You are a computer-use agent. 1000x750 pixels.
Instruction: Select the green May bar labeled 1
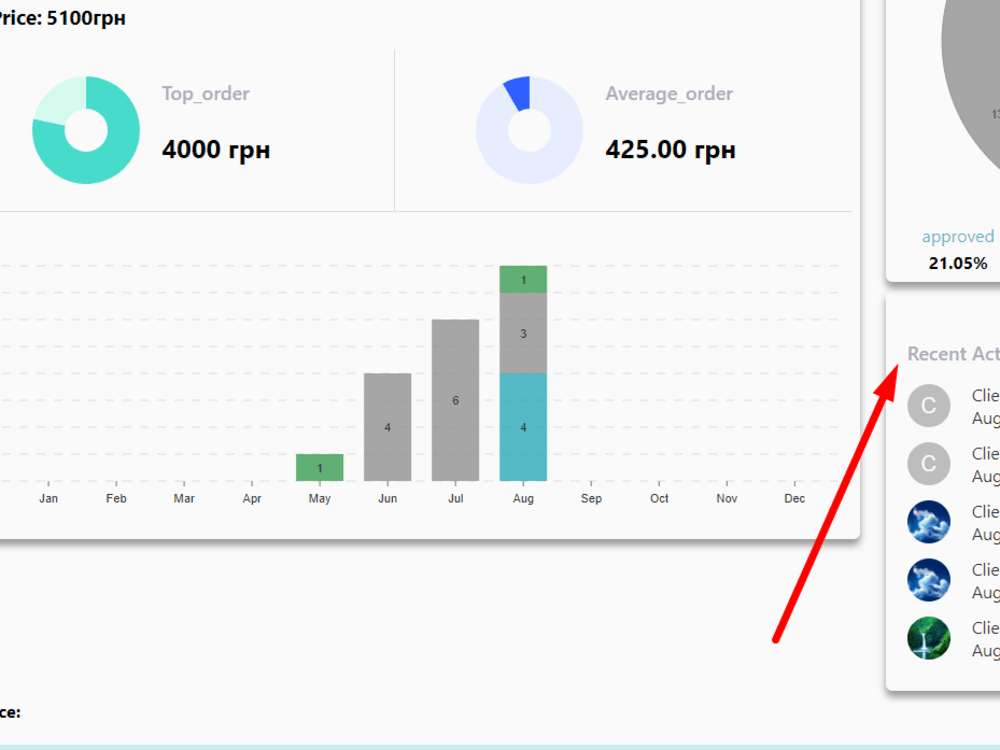[x=320, y=467]
